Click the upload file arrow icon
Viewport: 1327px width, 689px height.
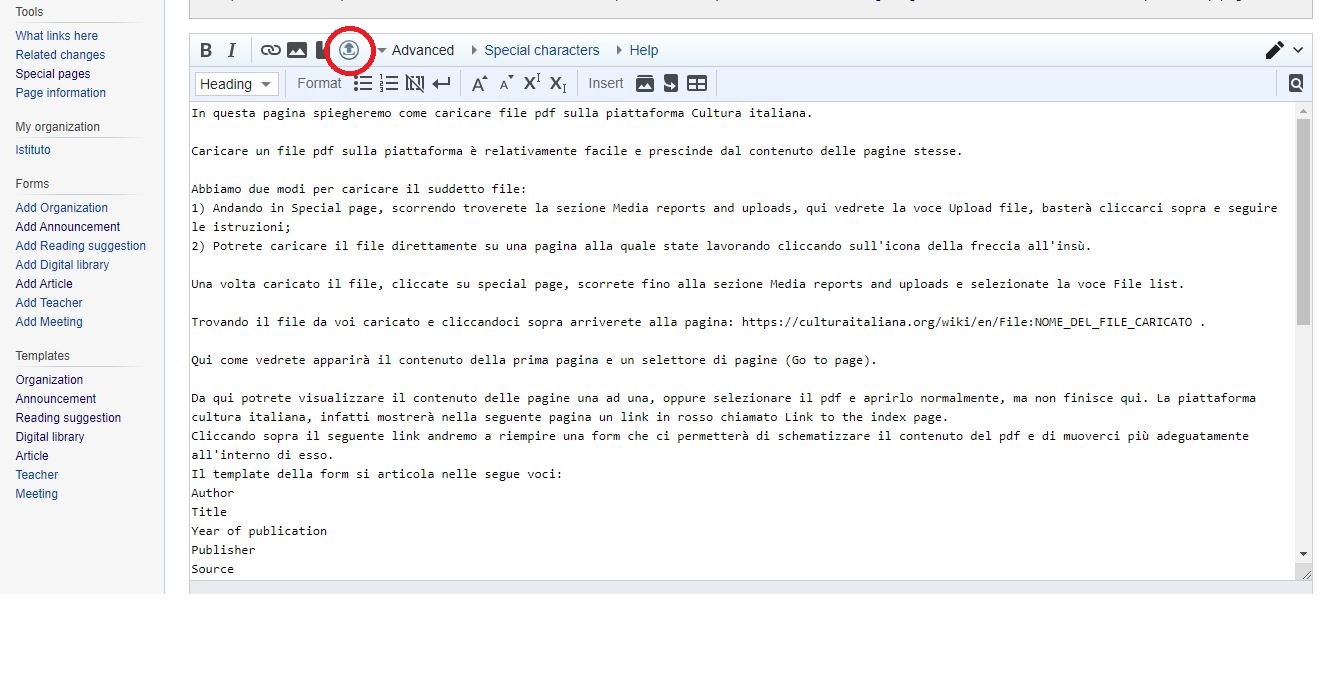pyautogui.click(x=349, y=50)
